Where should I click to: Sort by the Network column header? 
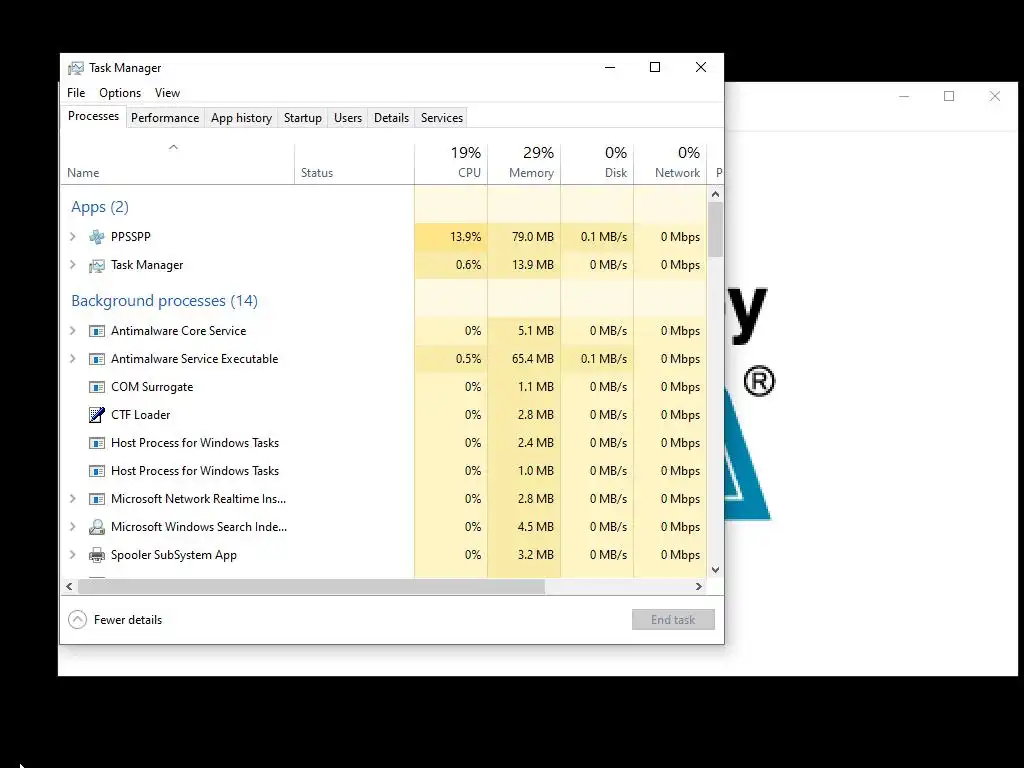[671, 164]
